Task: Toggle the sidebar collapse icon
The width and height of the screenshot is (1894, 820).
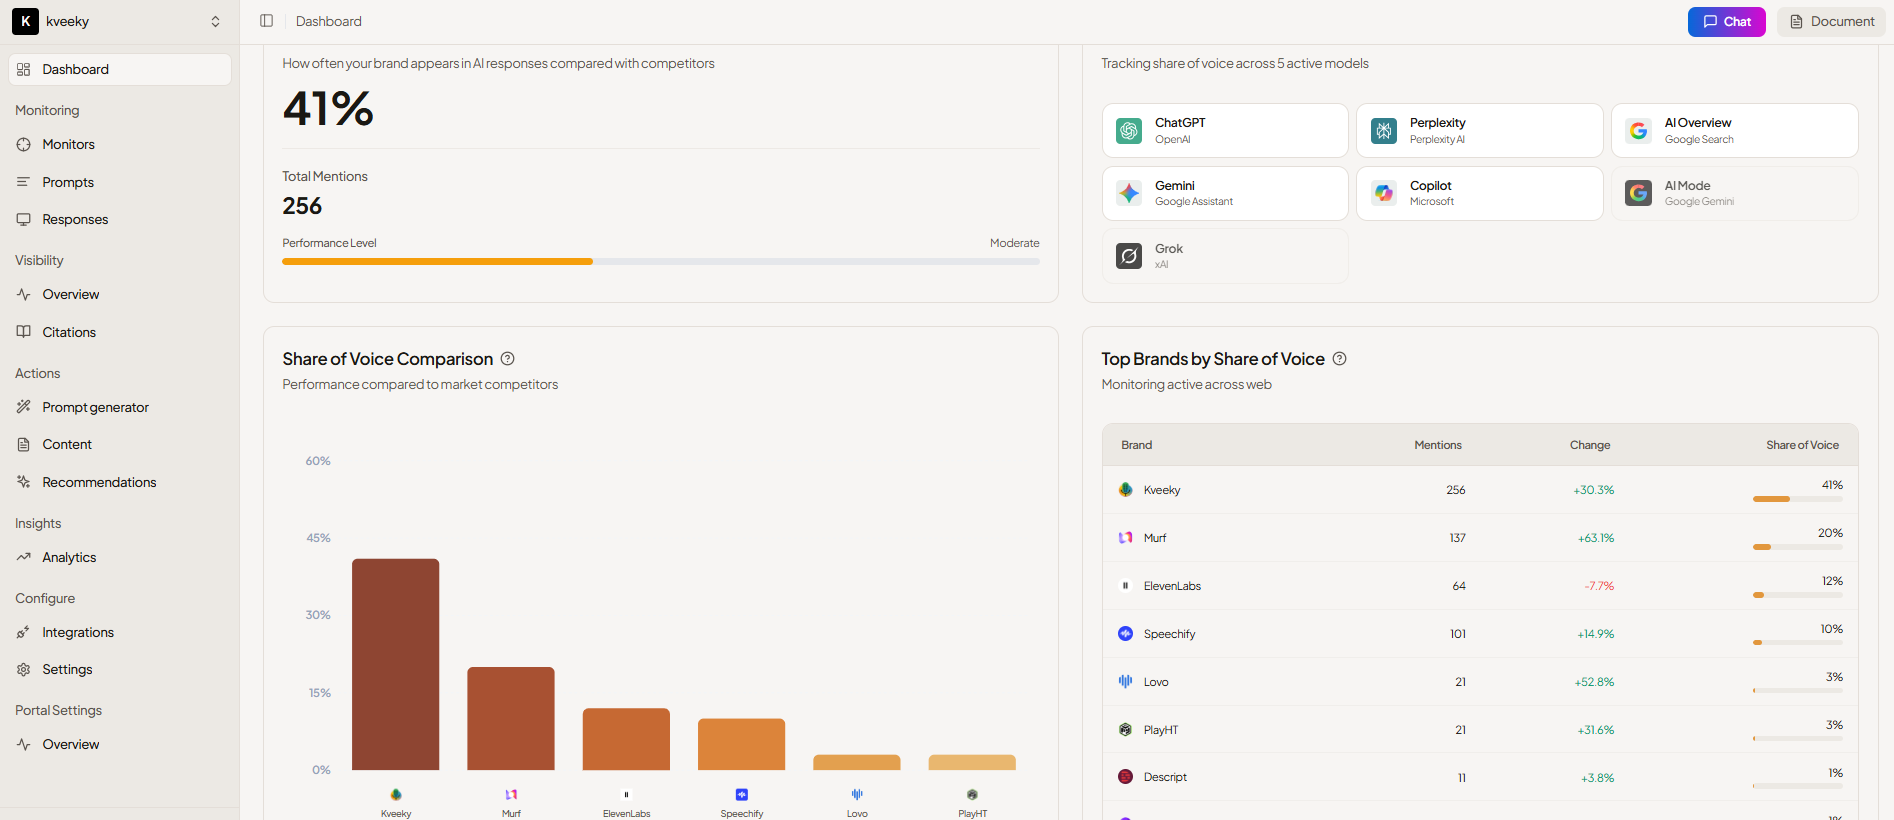Action: pyautogui.click(x=266, y=21)
